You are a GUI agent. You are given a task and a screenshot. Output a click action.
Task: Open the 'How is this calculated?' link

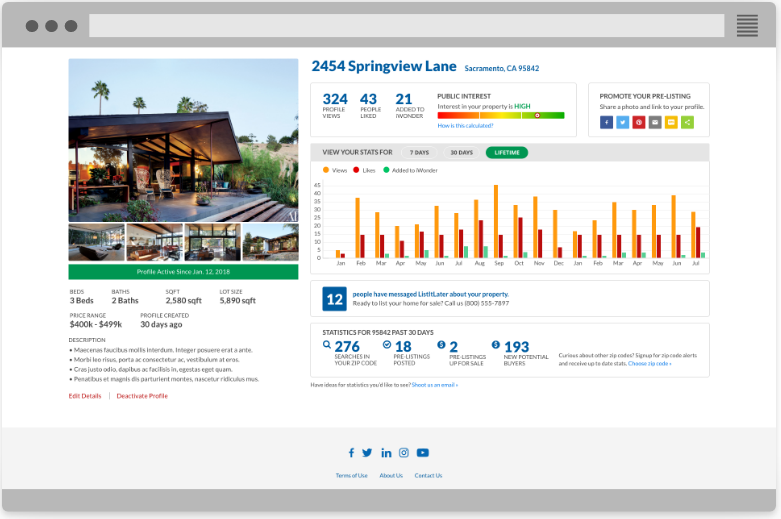point(465,126)
